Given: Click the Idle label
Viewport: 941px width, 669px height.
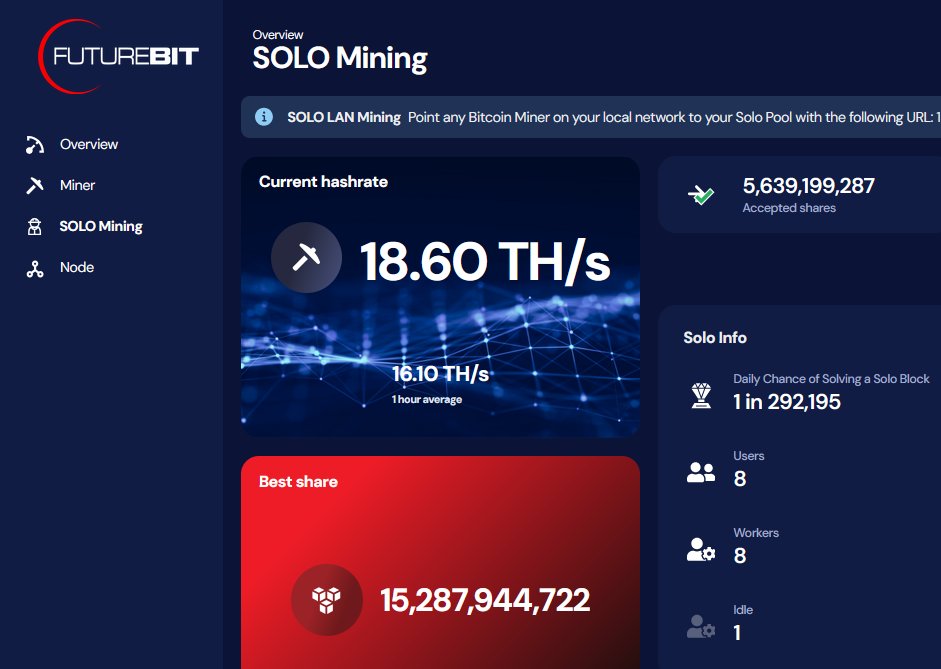Looking at the screenshot, I should tap(743, 610).
